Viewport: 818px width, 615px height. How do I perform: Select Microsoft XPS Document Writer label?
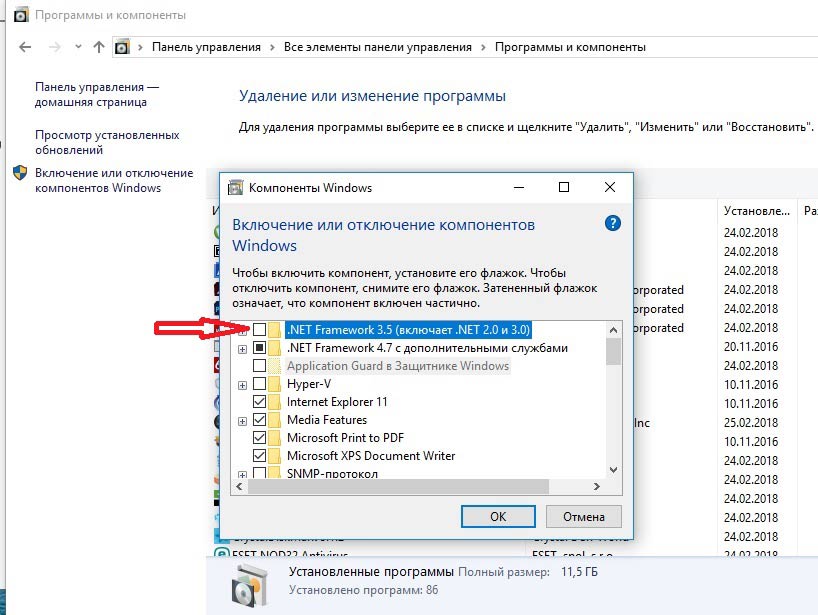click(371, 456)
